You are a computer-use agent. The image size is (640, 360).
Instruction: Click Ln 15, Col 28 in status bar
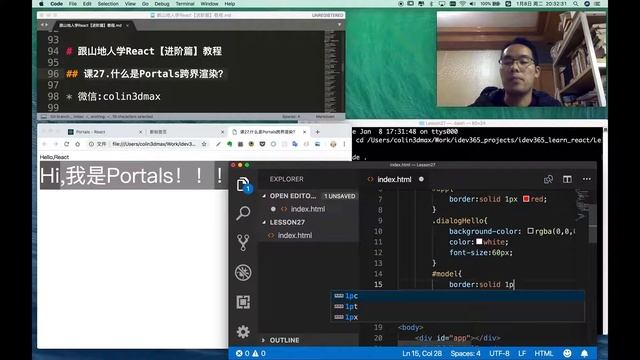pos(422,353)
